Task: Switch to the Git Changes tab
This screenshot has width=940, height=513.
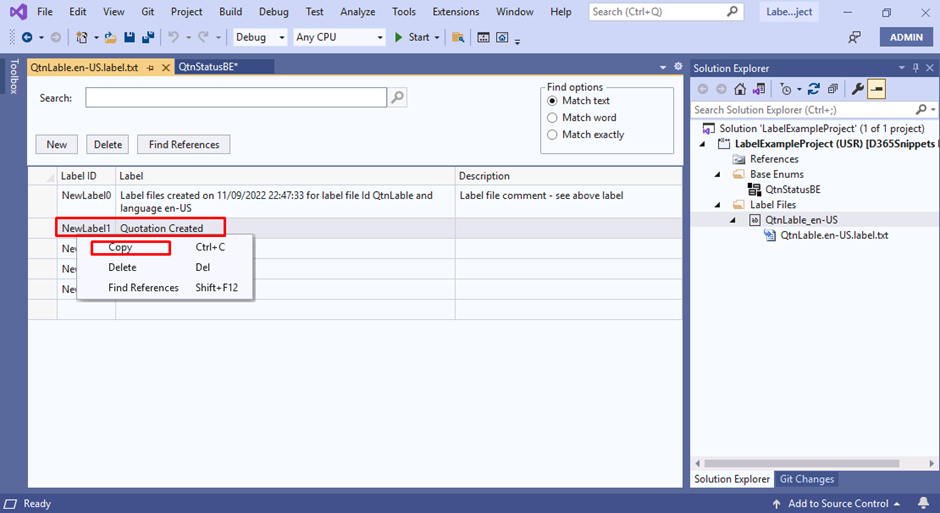Action: (806, 479)
